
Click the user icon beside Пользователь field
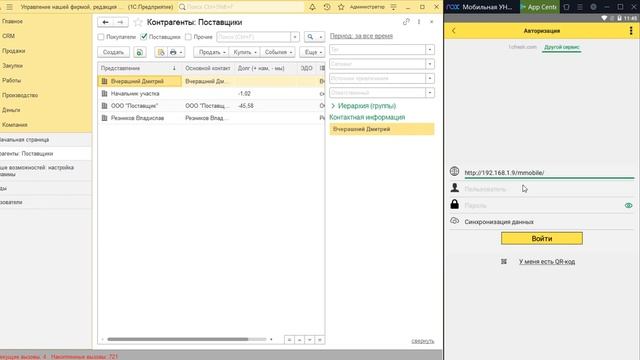point(454,188)
